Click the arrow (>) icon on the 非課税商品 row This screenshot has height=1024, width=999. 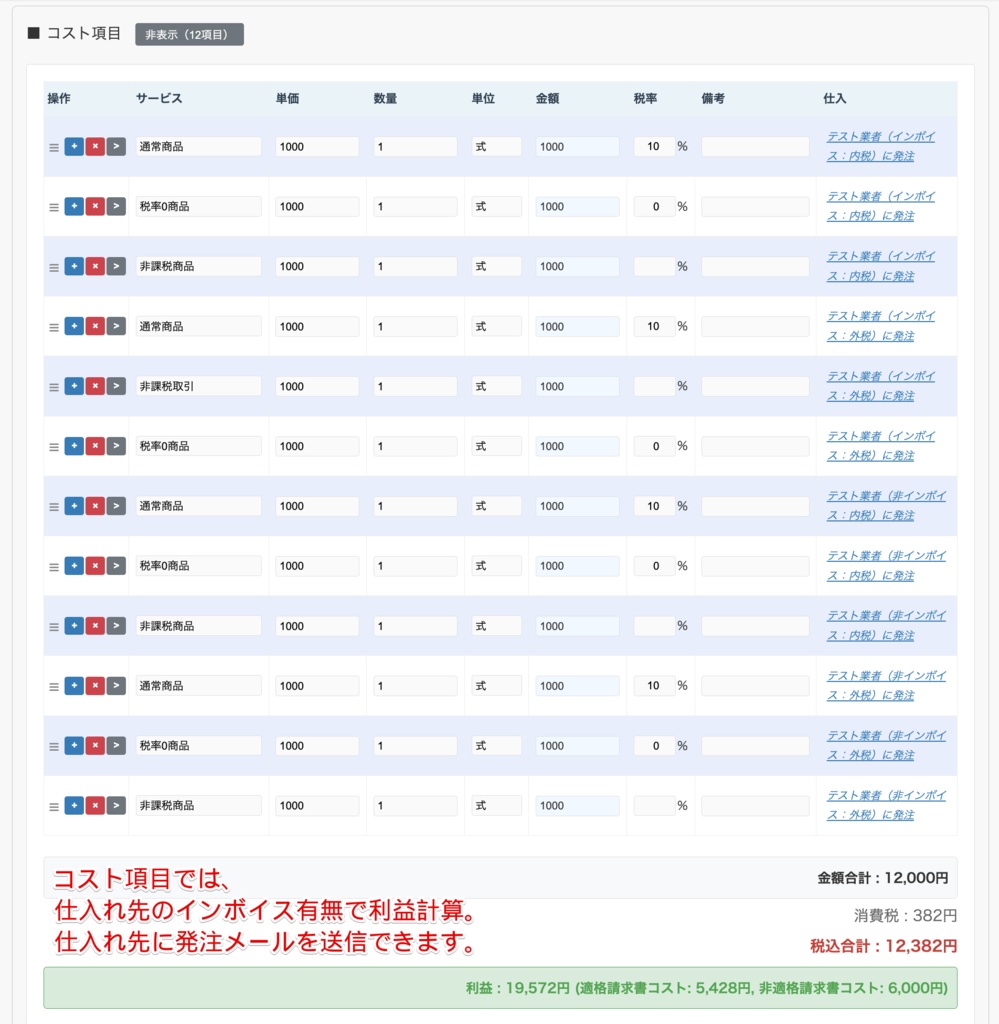click(114, 266)
